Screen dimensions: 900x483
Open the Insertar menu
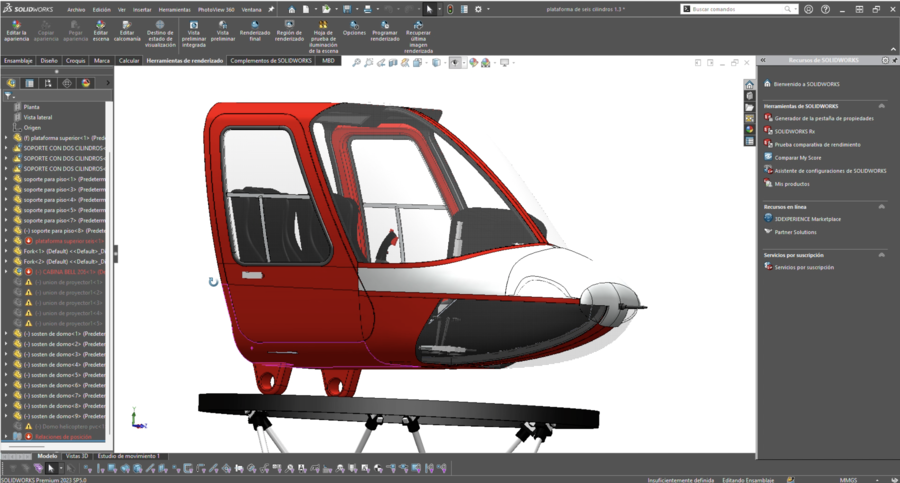point(143,9)
